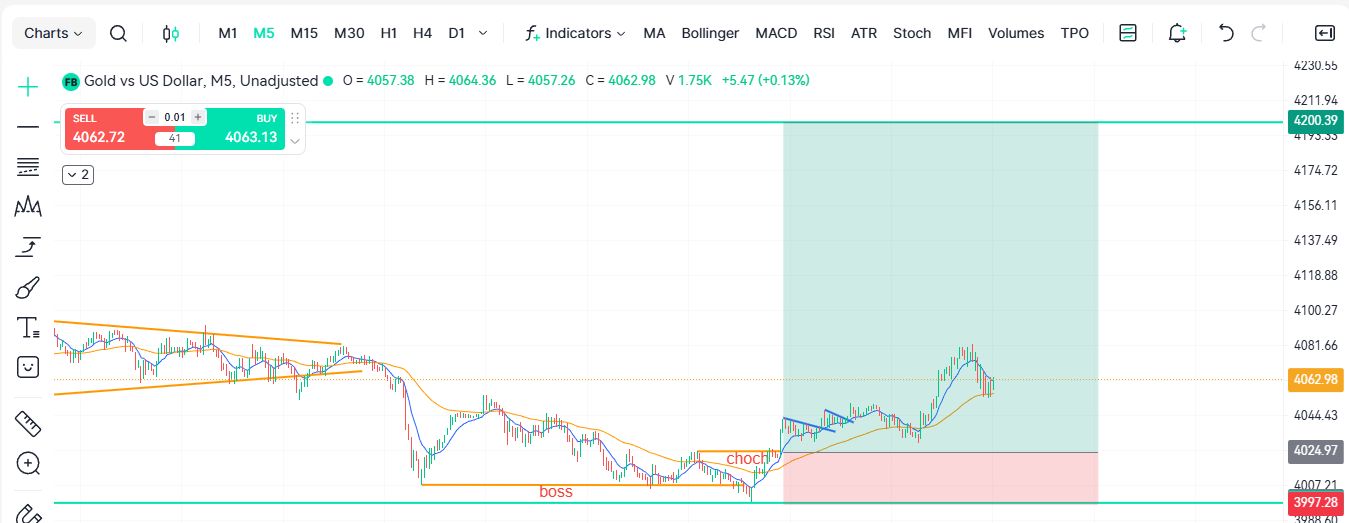Open the emoji sticker tool
1349x523 pixels.
tap(28, 367)
